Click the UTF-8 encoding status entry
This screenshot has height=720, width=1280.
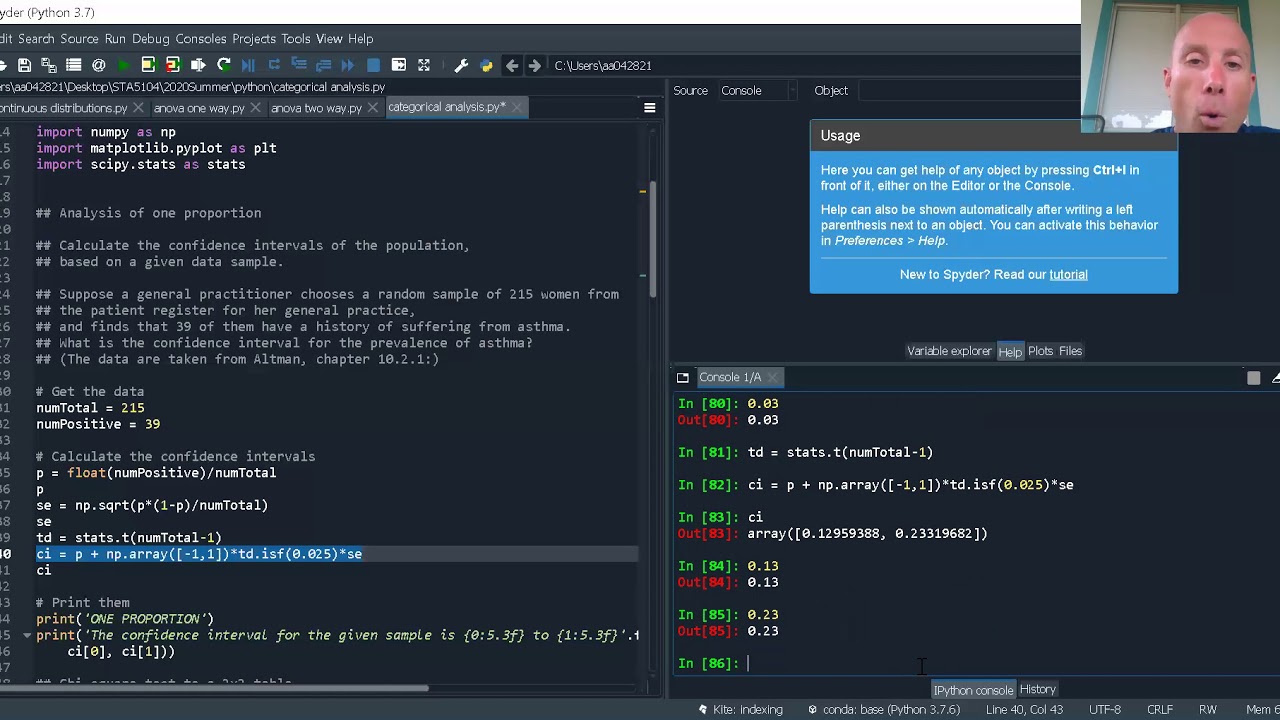(x=1105, y=709)
